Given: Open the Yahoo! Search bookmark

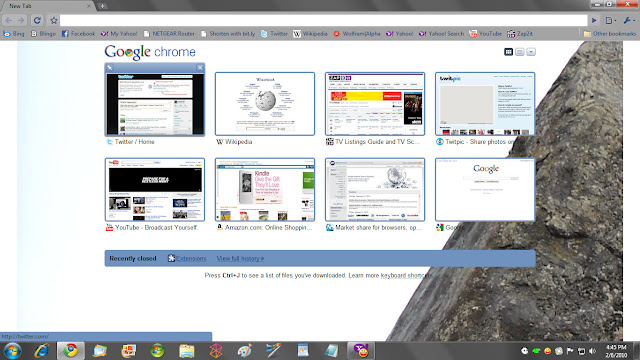Looking at the screenshot, I should (x=441, y=33).
